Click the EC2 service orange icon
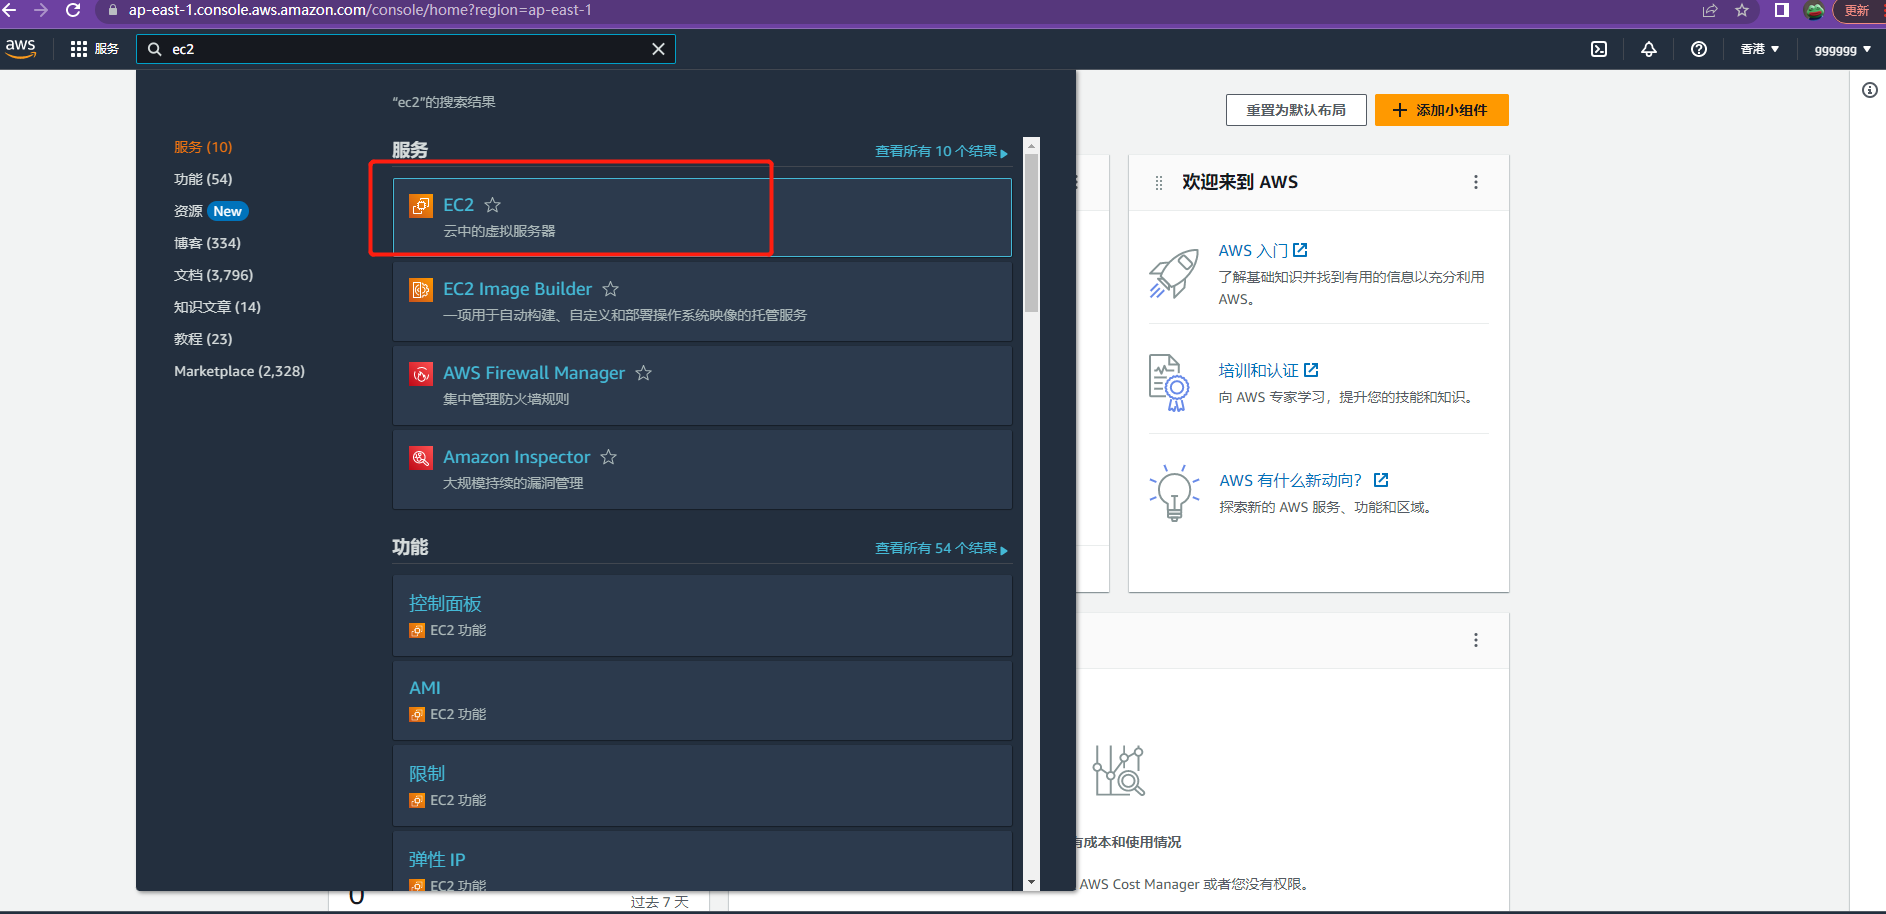Screen dimensions: 1886x914 [421, 206]
